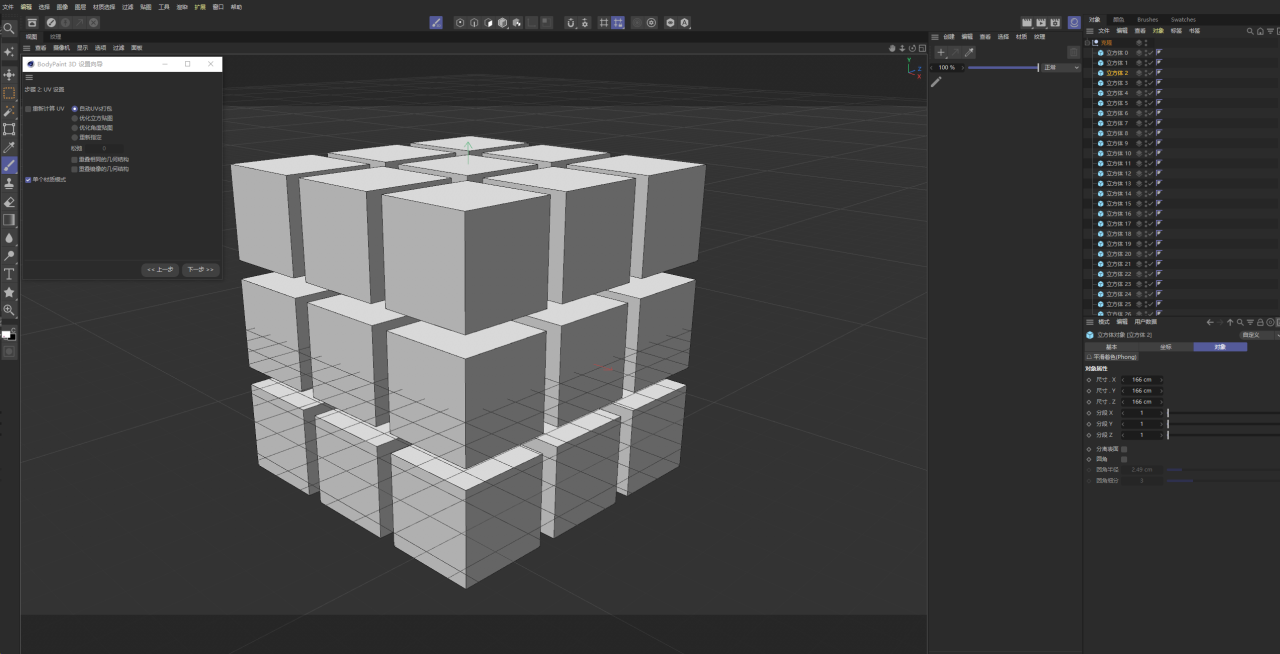Click the active UV grid icon in the top toolbar
Screen dimensions: 1280x654
(x=618, y=22)
